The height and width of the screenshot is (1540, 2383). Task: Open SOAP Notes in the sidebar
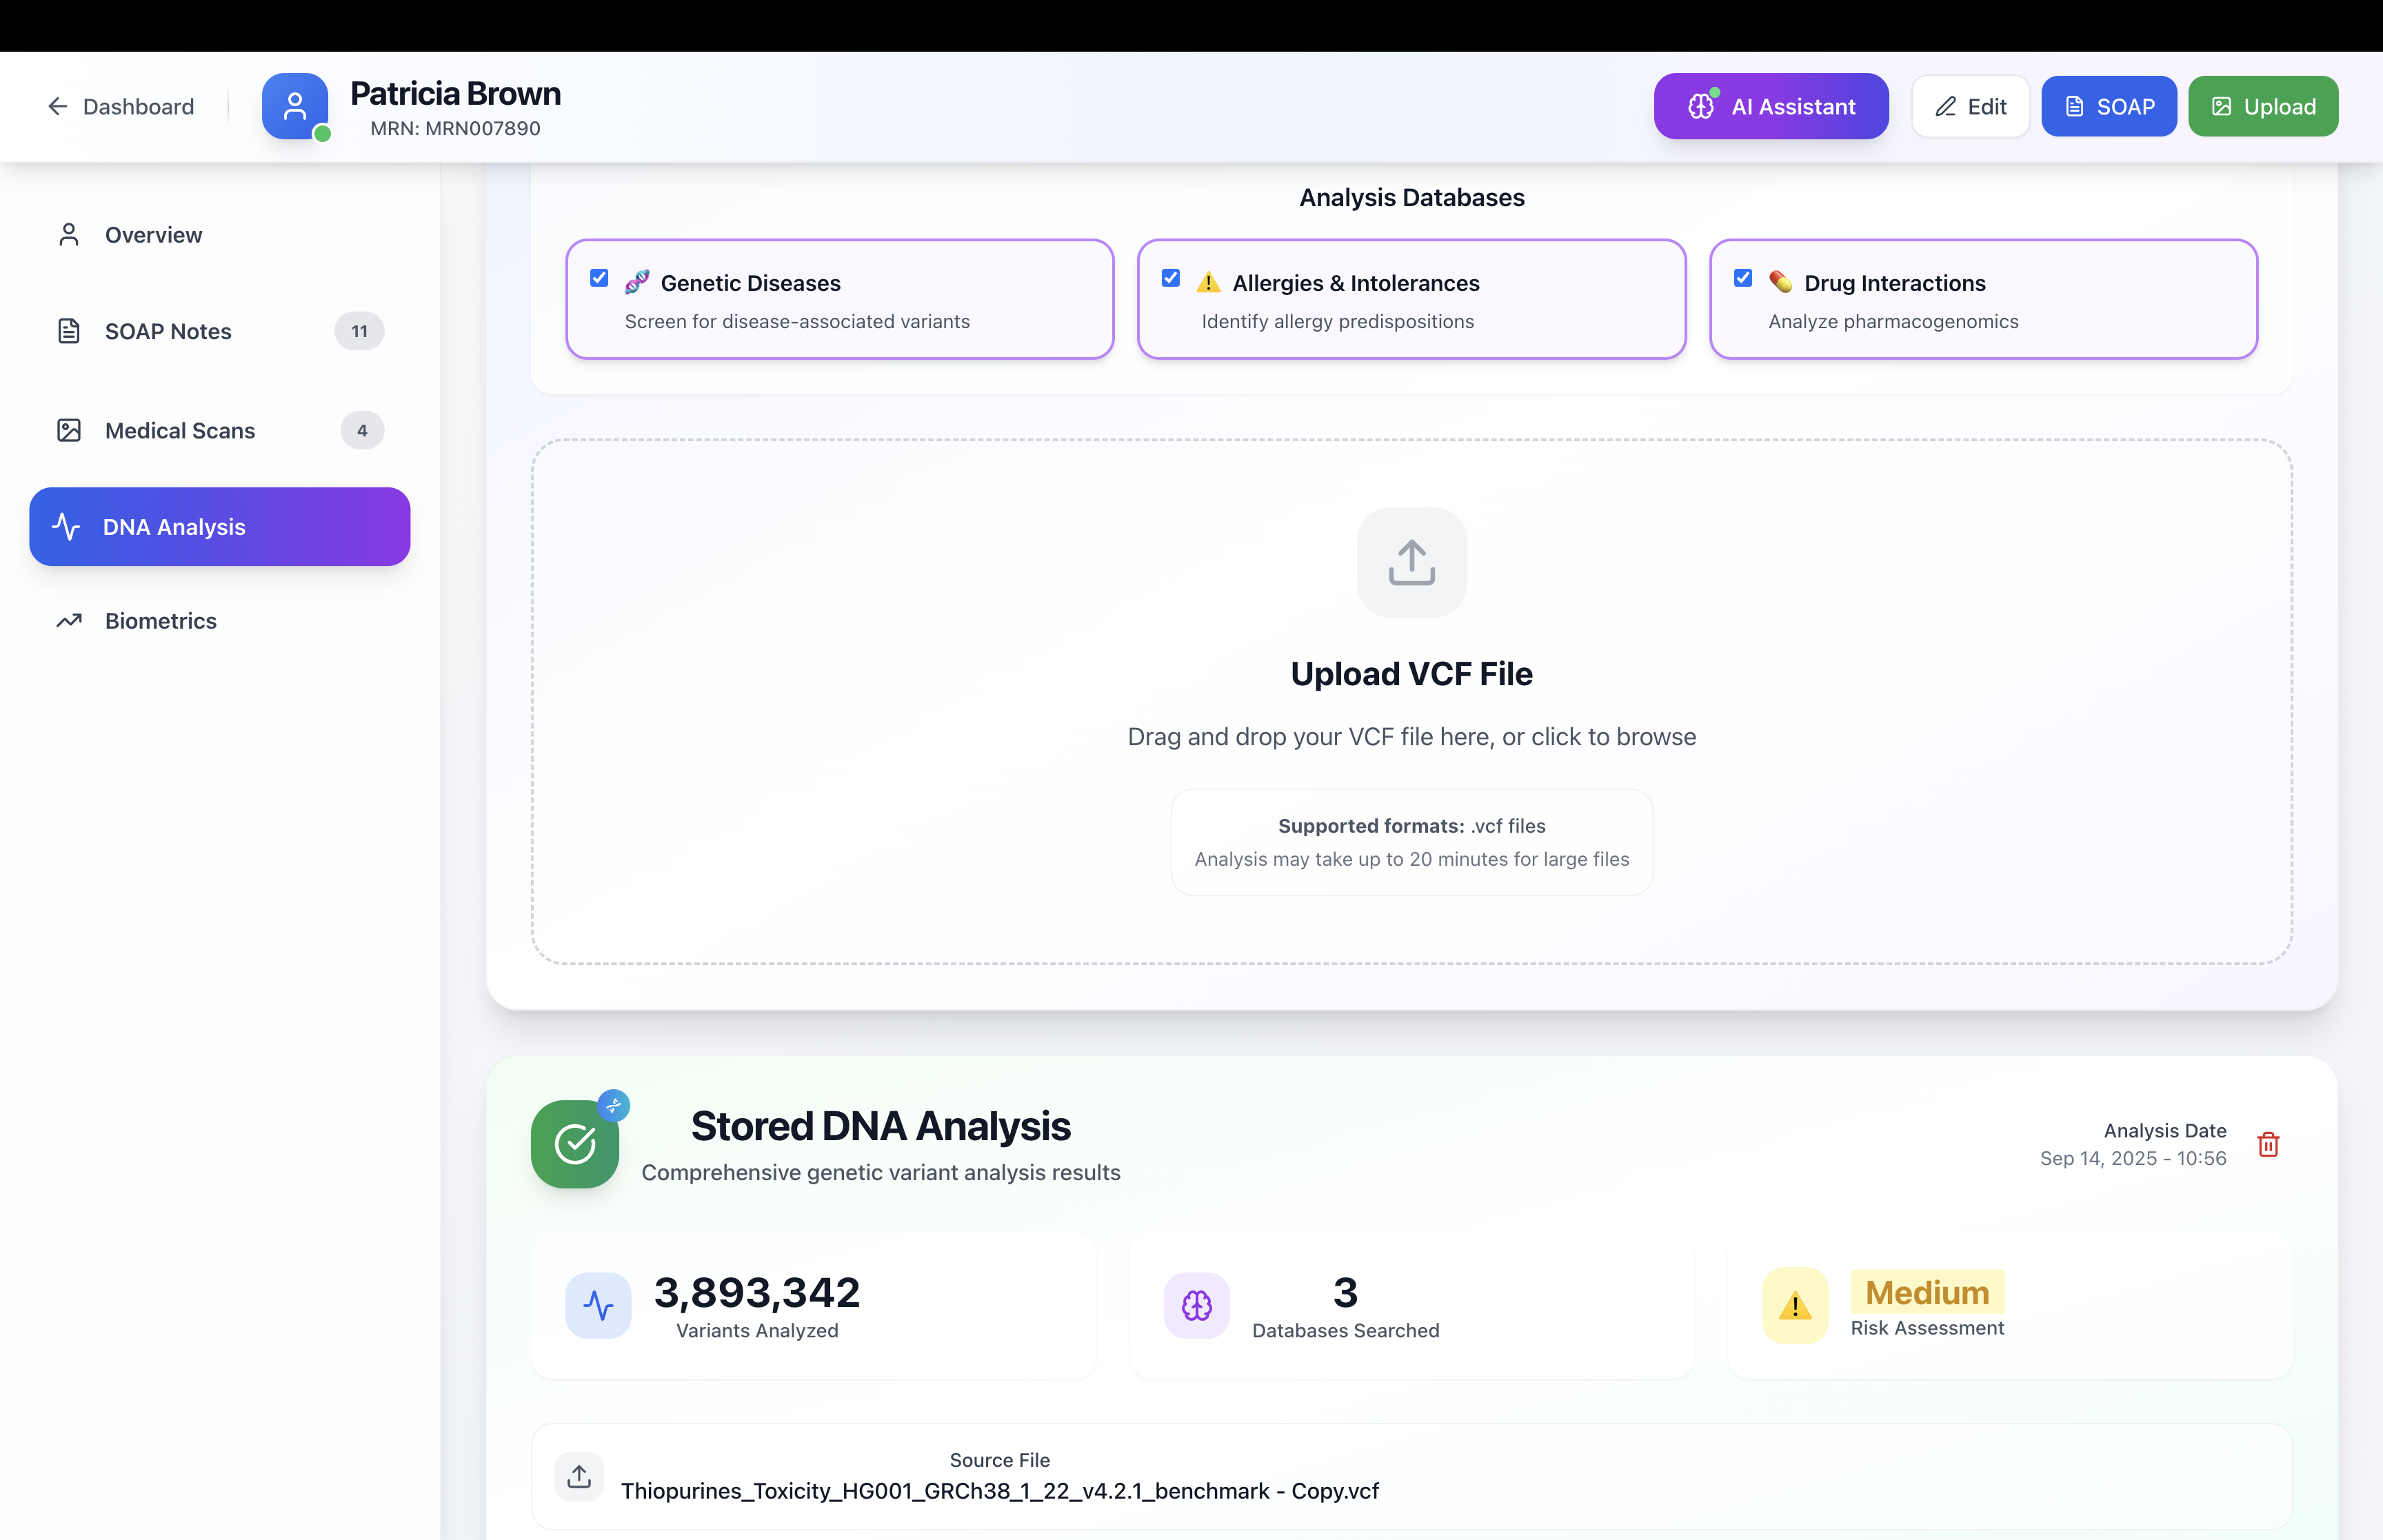click(168, 331)
